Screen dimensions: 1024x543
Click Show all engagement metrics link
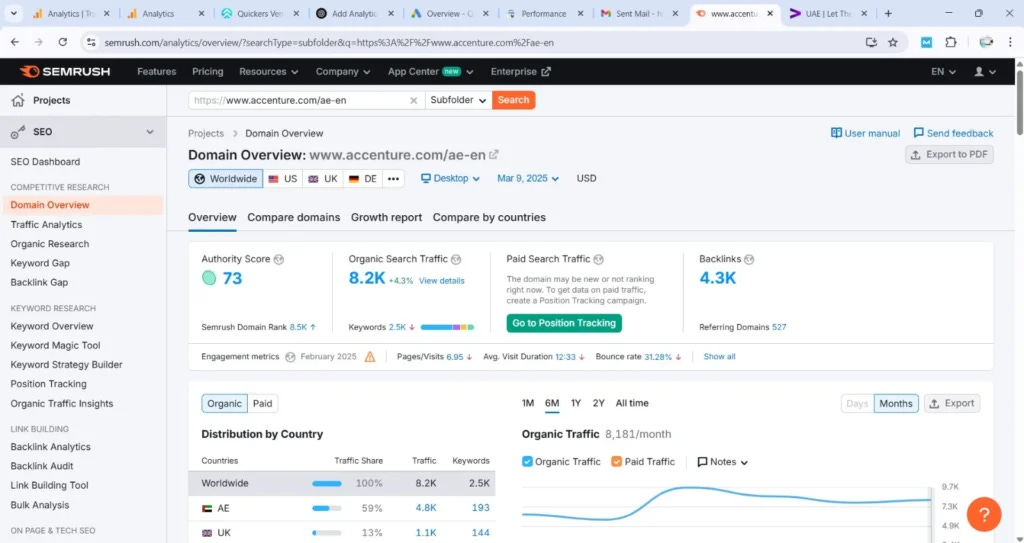(x=719, y=357)
